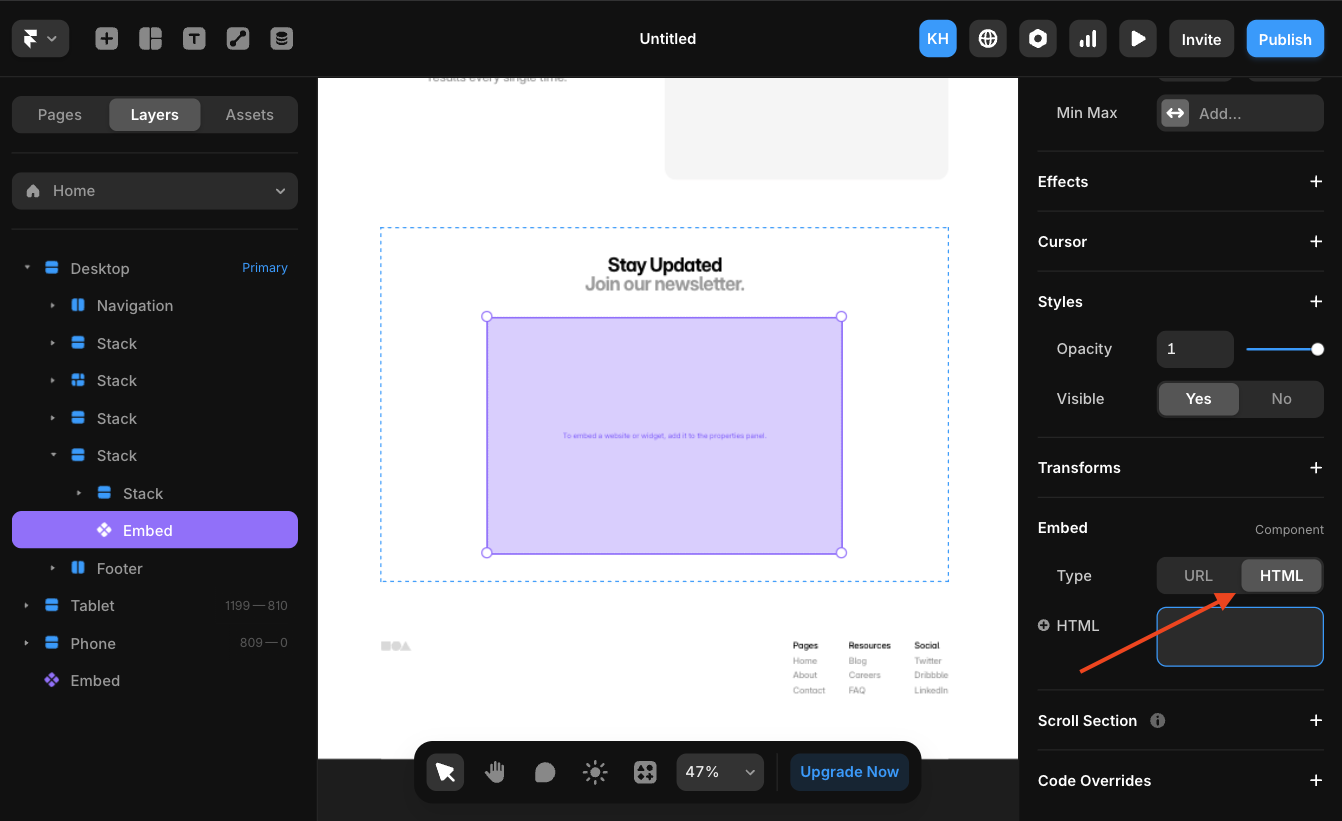Select the cursor tool in the bottom bar

point(445,771)
